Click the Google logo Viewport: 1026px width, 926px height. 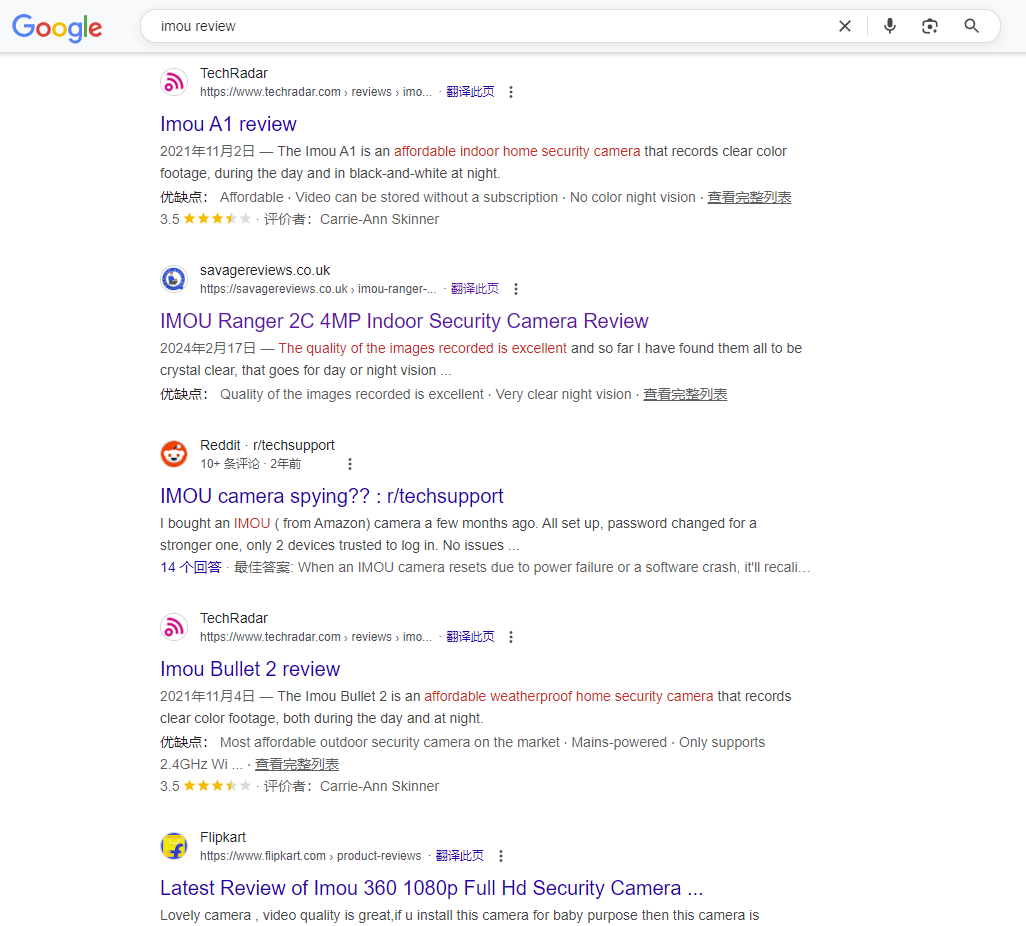(x=57, y=27)
